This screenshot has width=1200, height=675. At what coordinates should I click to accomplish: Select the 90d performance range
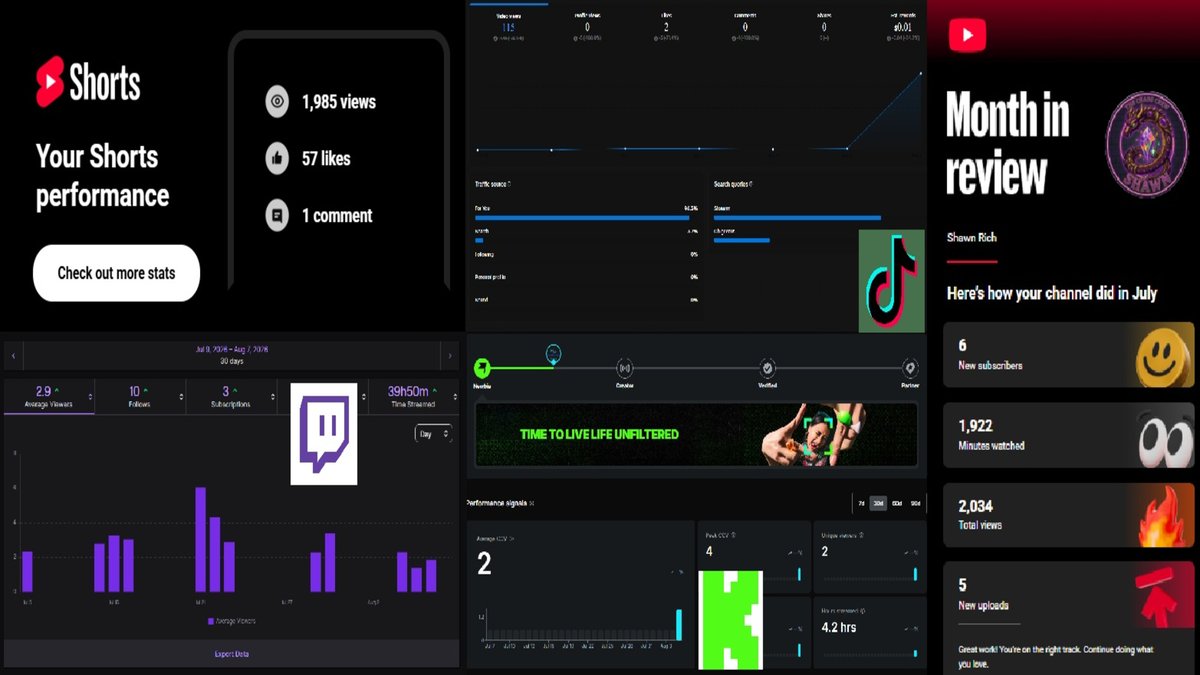click(x=915, y=503)
